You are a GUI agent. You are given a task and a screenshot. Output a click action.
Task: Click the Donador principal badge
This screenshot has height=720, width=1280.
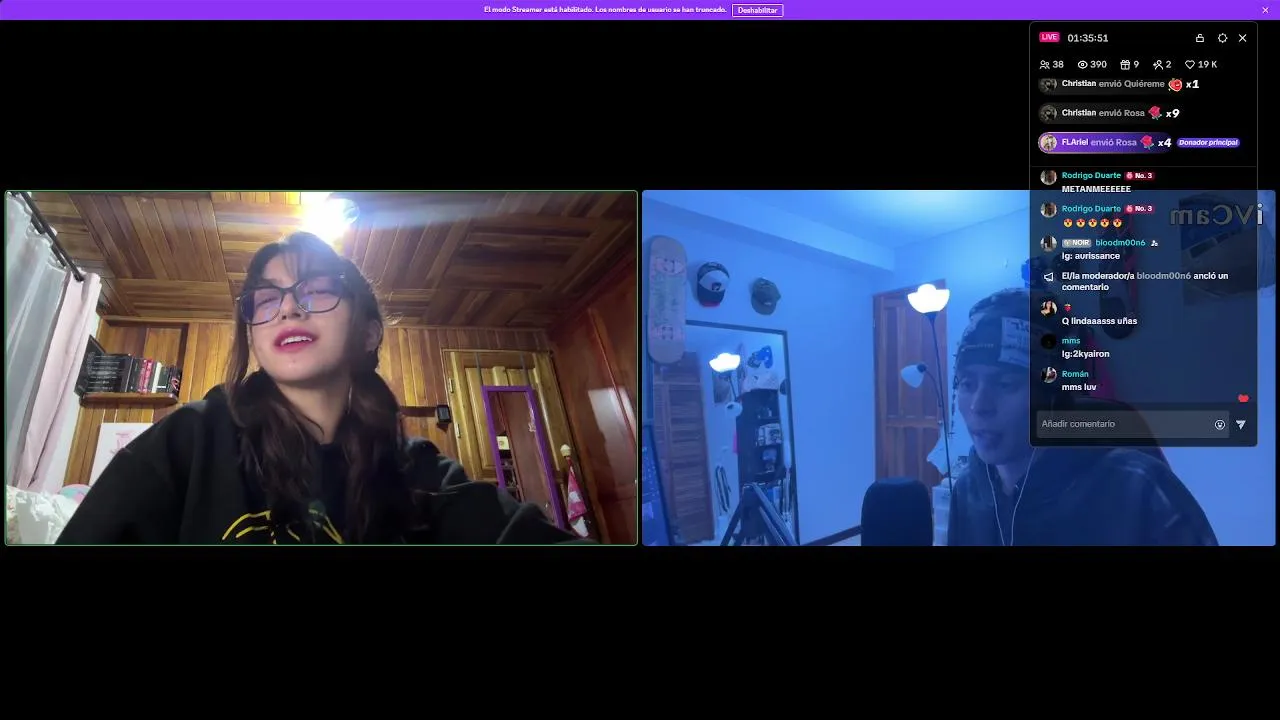coord(1208,142)
